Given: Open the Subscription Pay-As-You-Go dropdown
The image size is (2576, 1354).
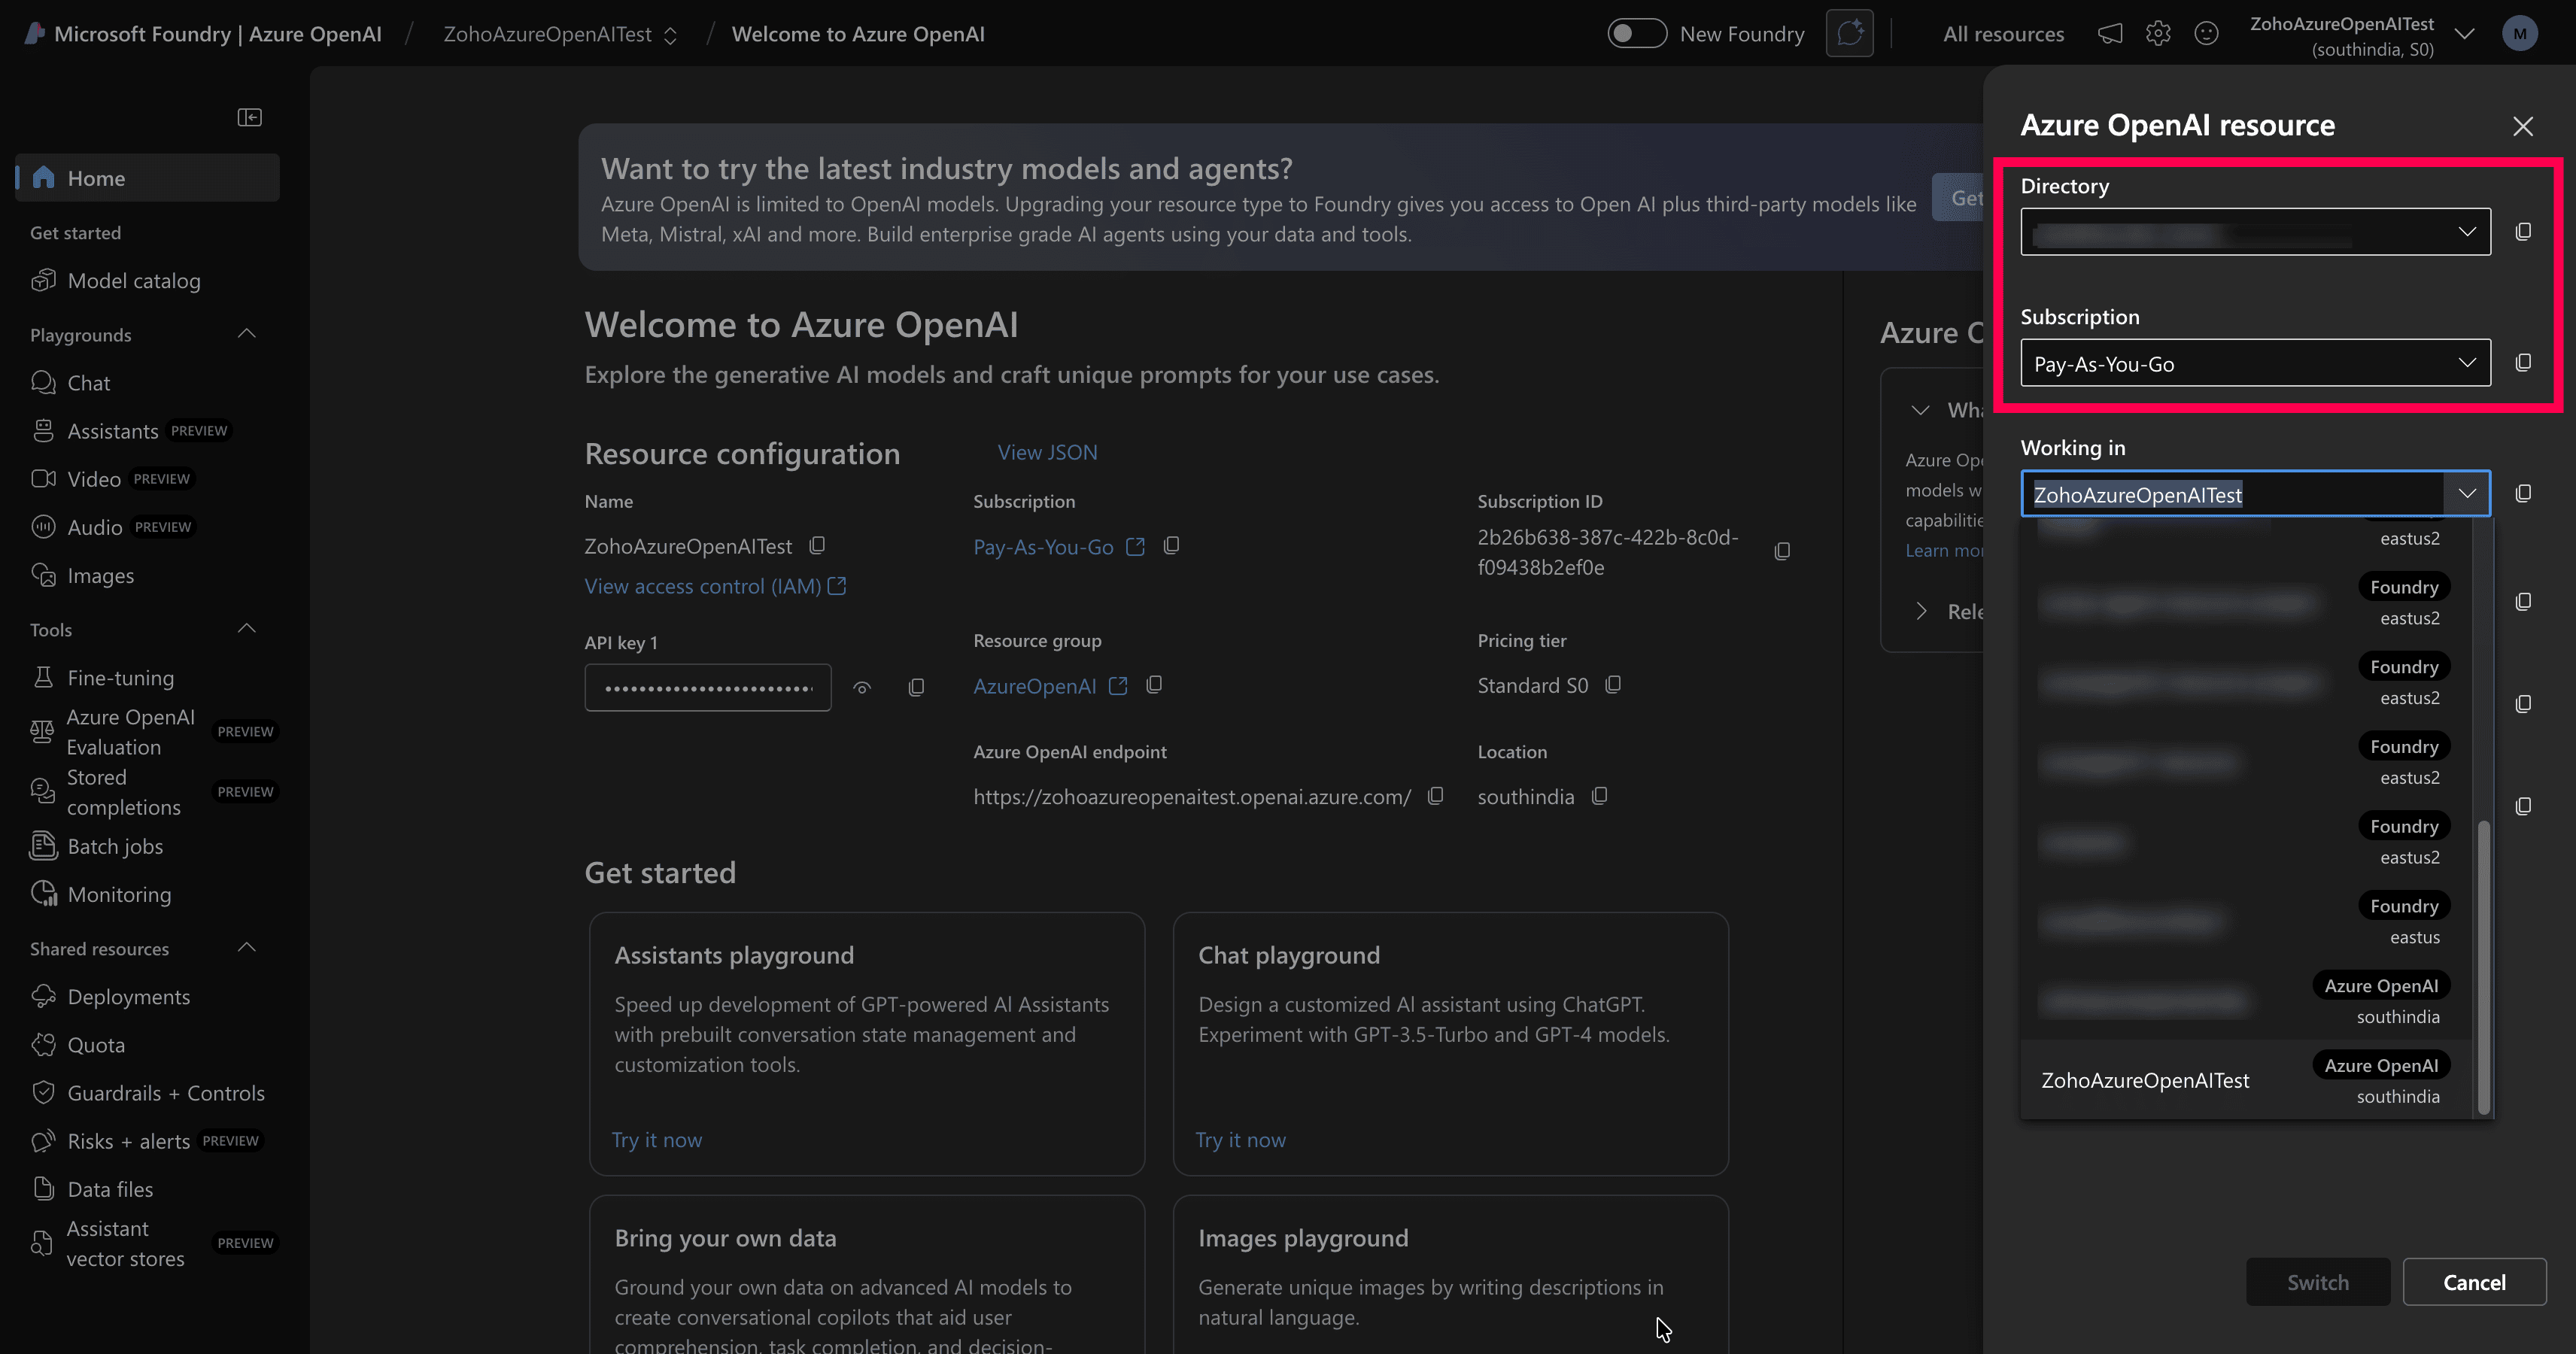Looking at the screenshot, I should 2255,363.
